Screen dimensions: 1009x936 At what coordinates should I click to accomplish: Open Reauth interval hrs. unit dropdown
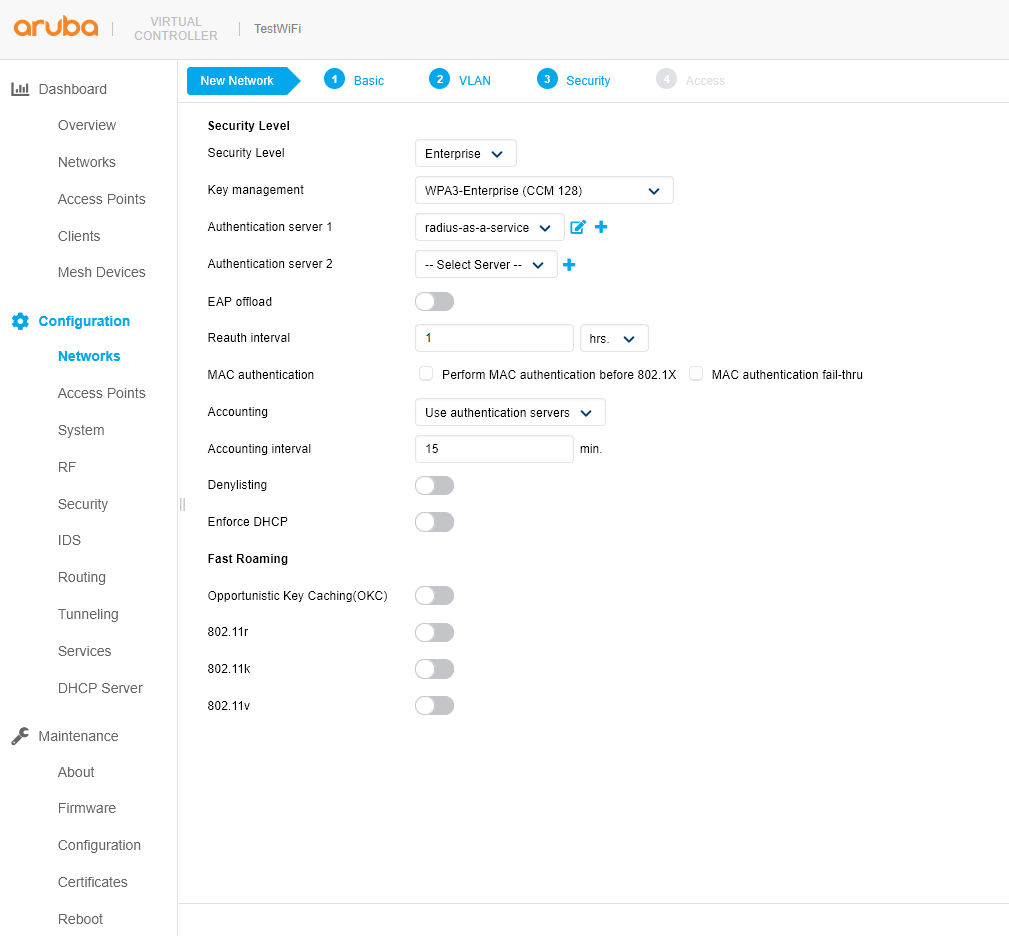click(614, 338)
